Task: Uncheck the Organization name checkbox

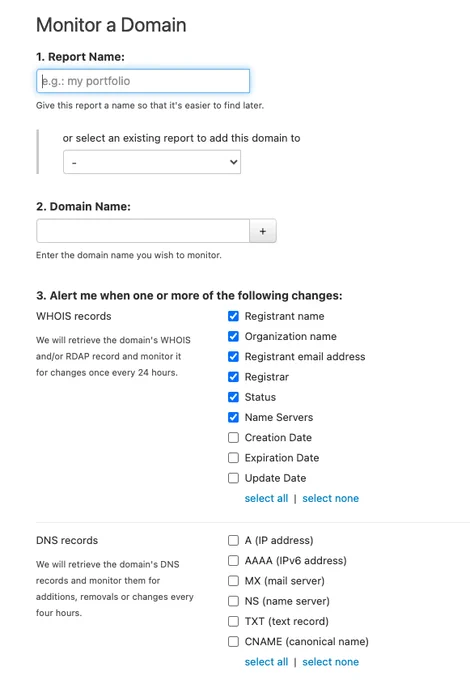Action: tap(233, 337)
